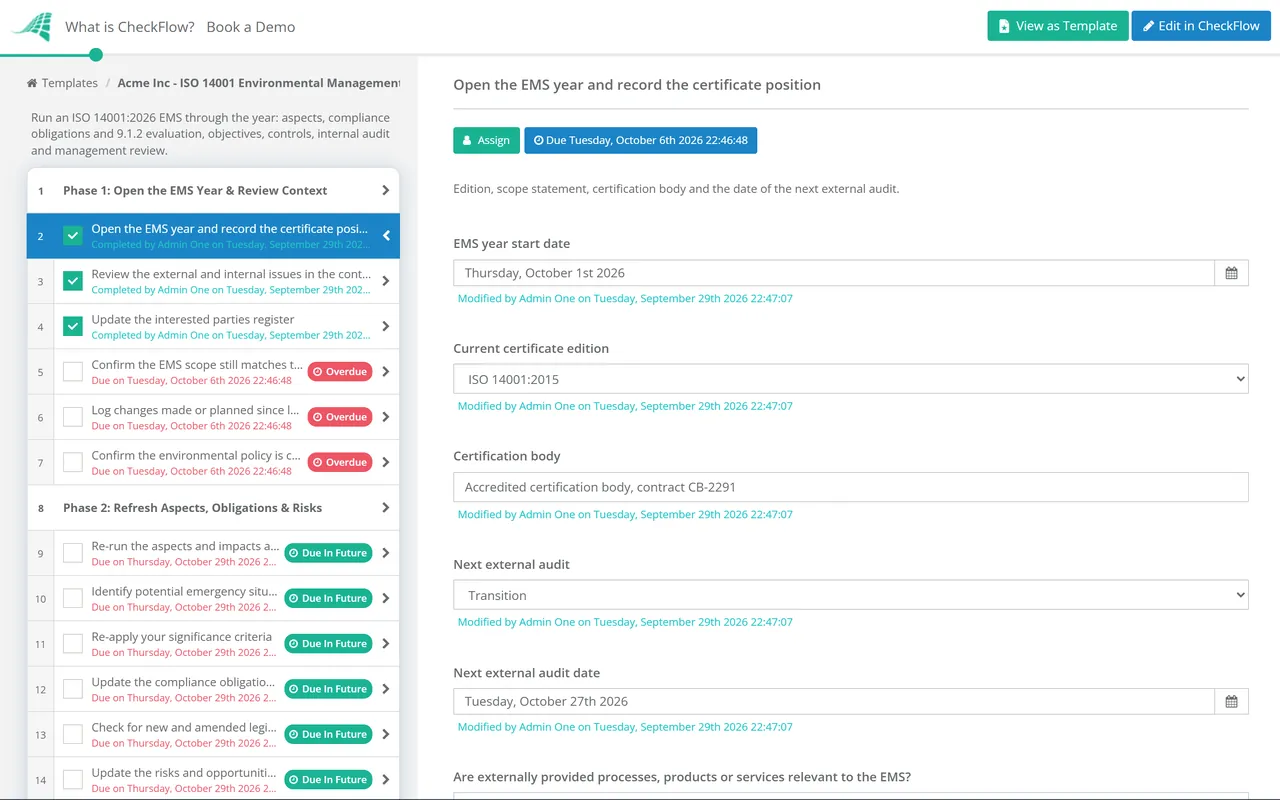Click the EMS year start date field

(x=834, y=273)
